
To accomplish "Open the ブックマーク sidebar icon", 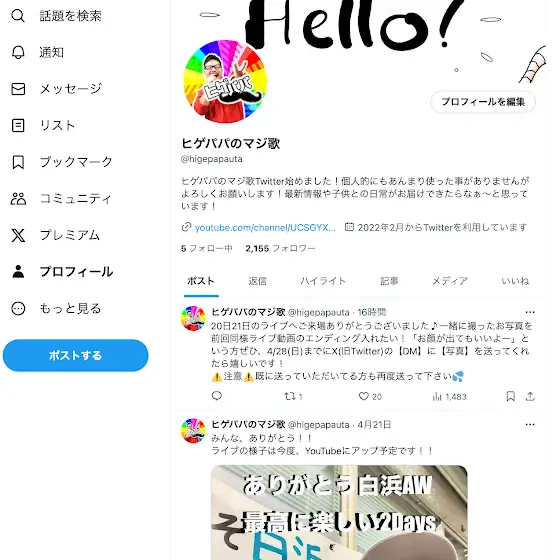I will pyautogui.click(x=18, y=162).
